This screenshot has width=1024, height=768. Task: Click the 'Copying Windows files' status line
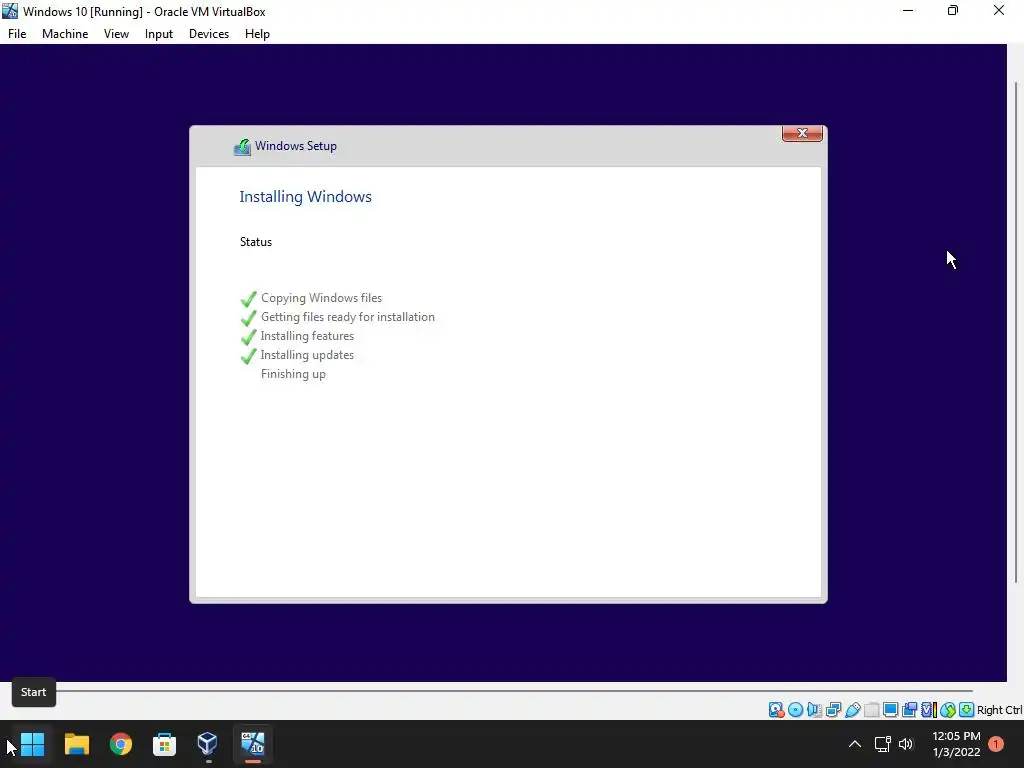[321, 298]
